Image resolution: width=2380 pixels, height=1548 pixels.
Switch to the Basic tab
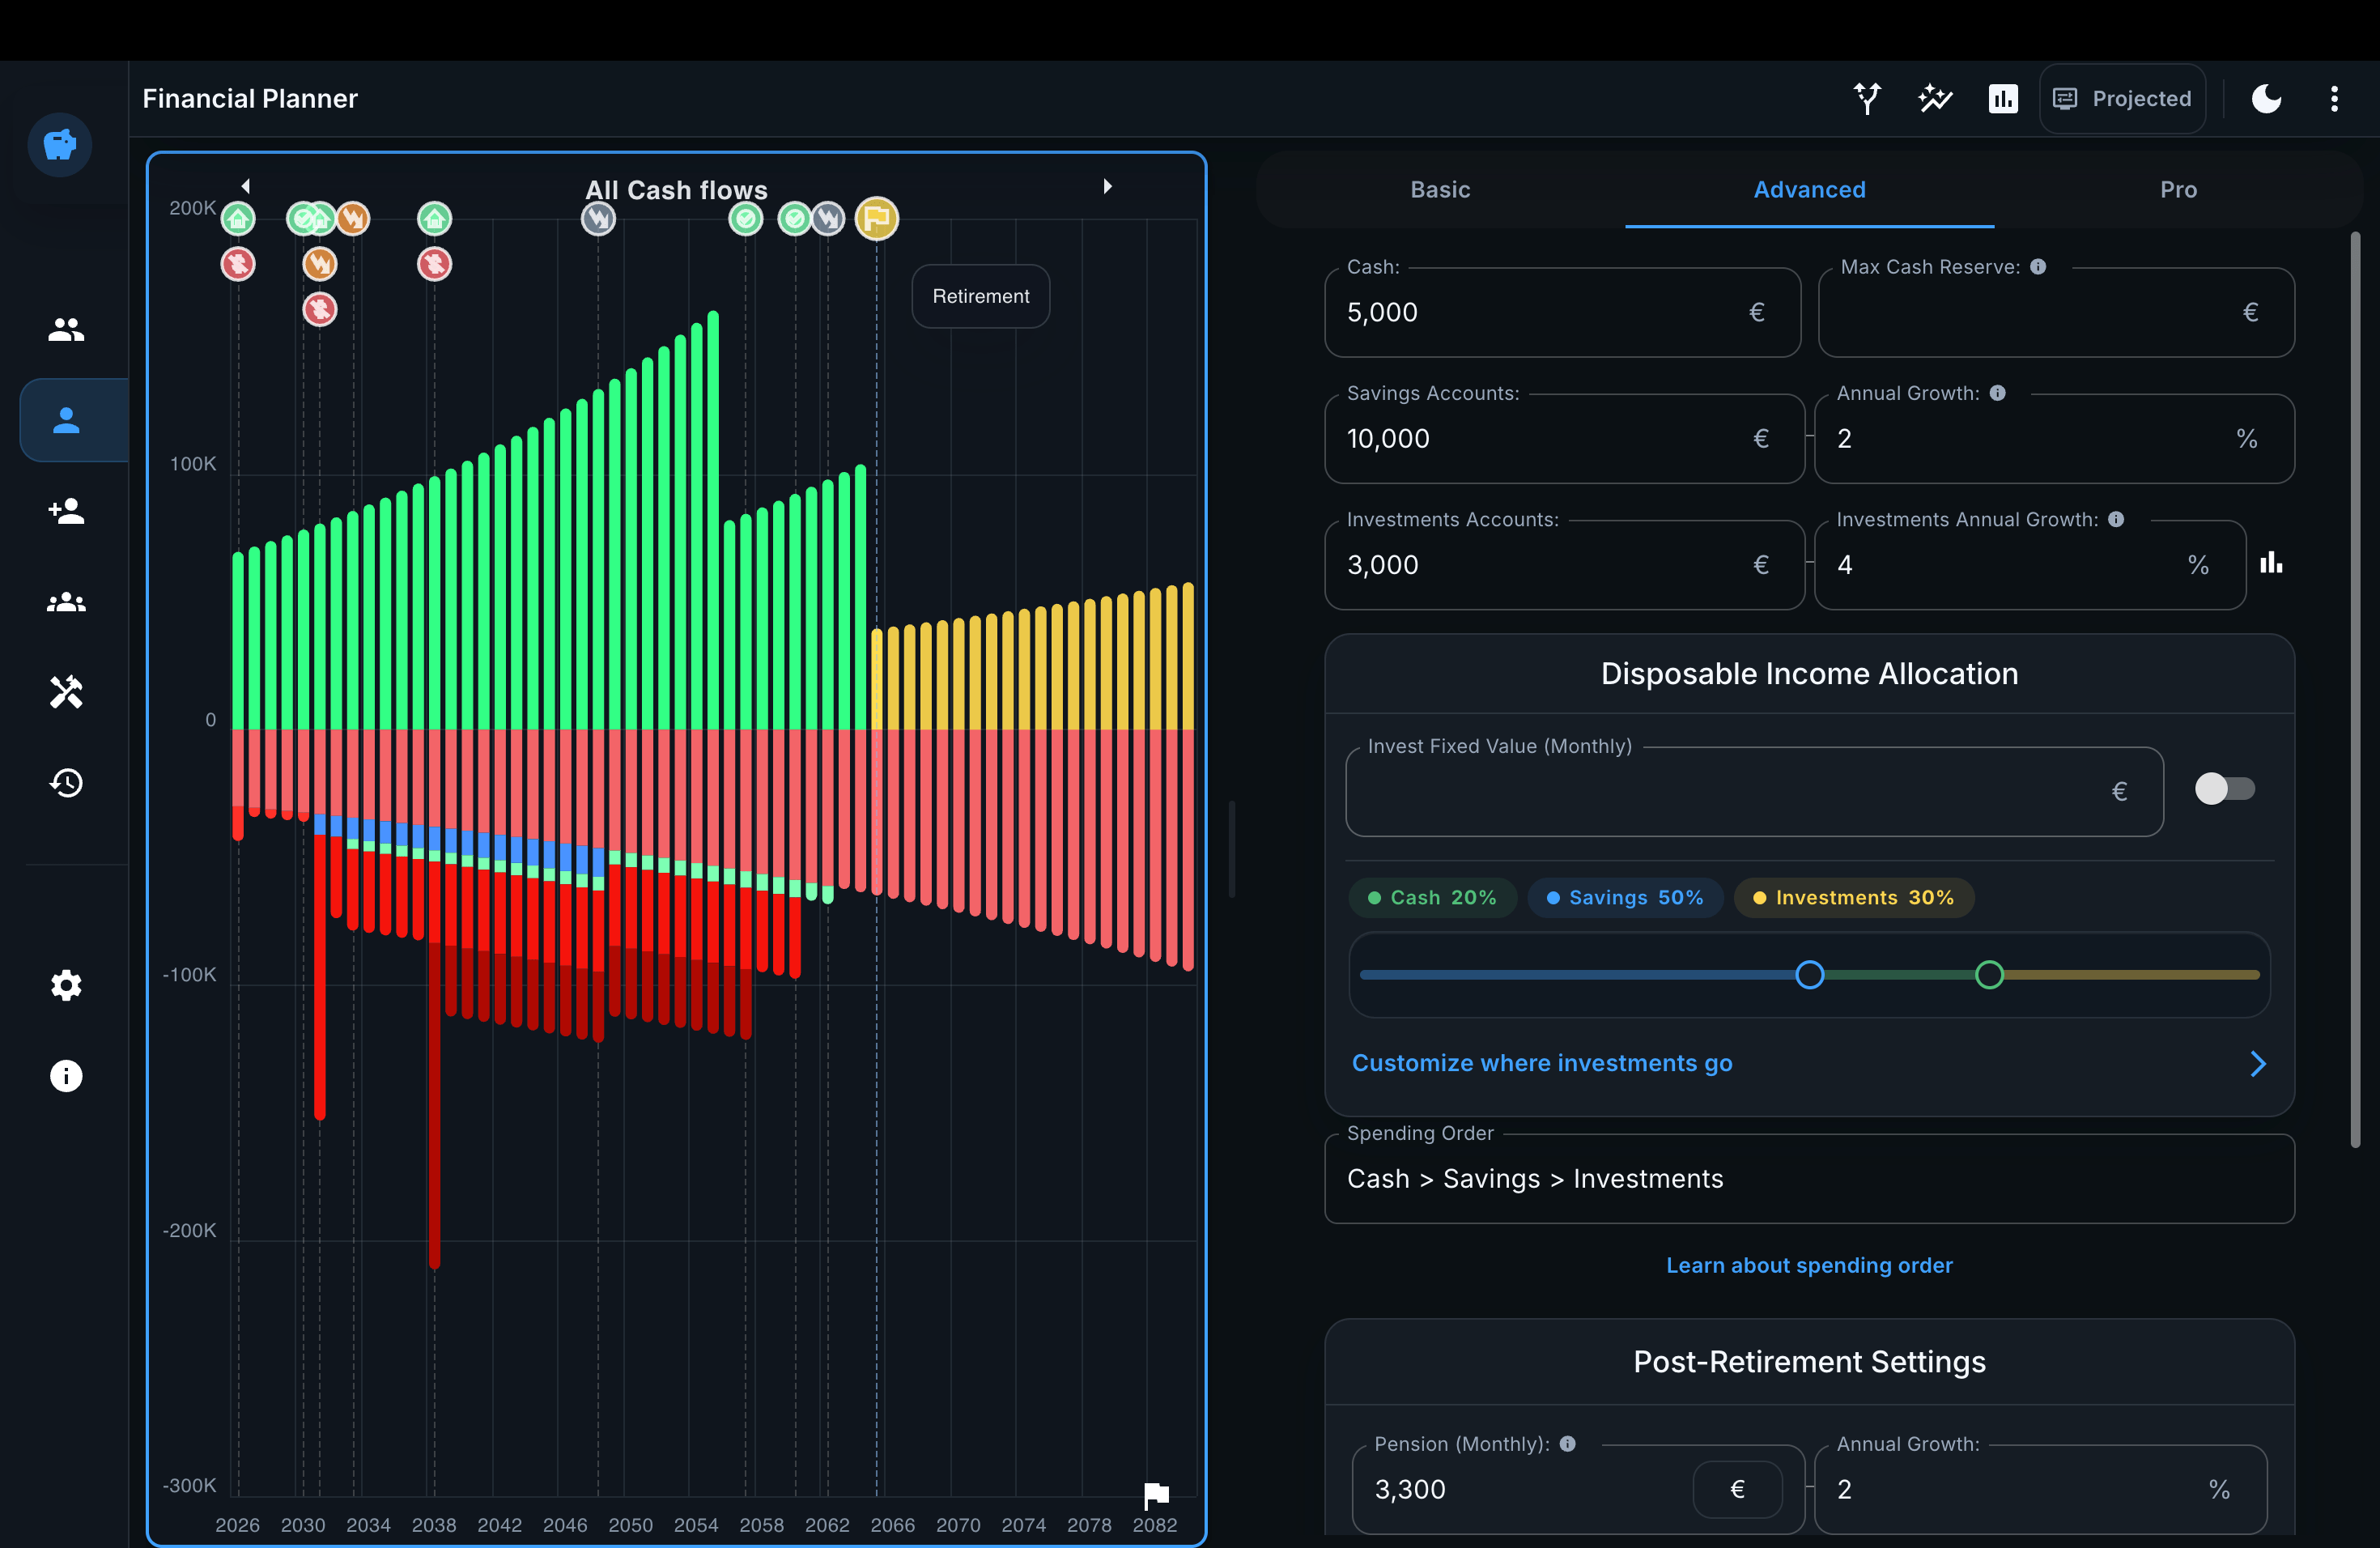1440,190
